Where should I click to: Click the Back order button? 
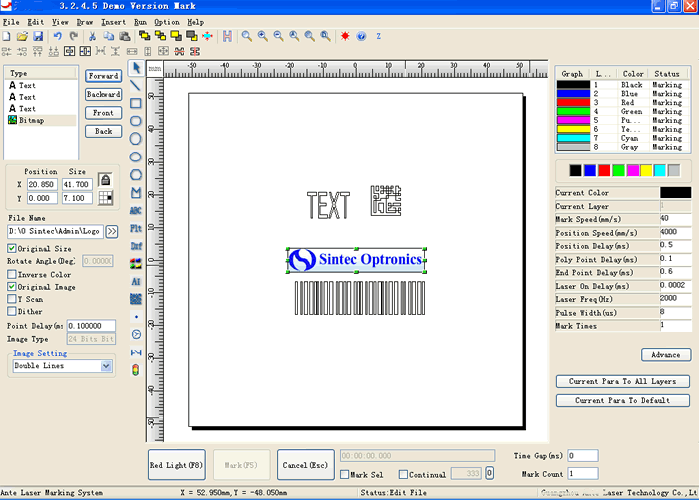[103, 131]
